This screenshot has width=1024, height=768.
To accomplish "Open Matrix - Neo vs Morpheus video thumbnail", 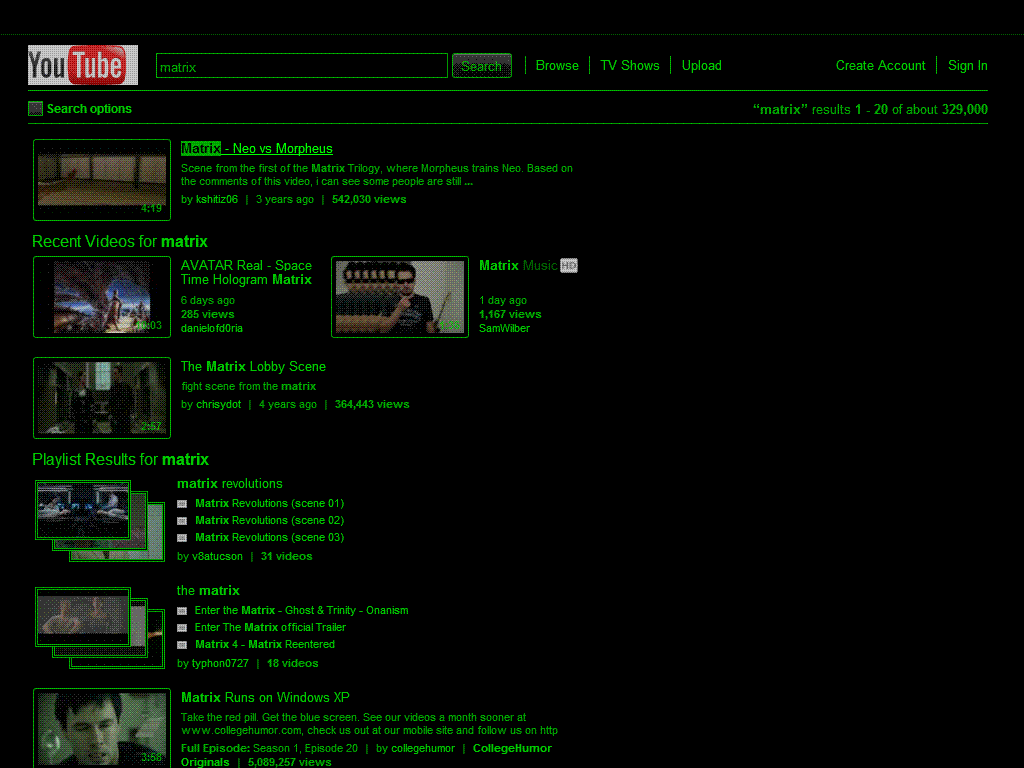I will point(102,180).
